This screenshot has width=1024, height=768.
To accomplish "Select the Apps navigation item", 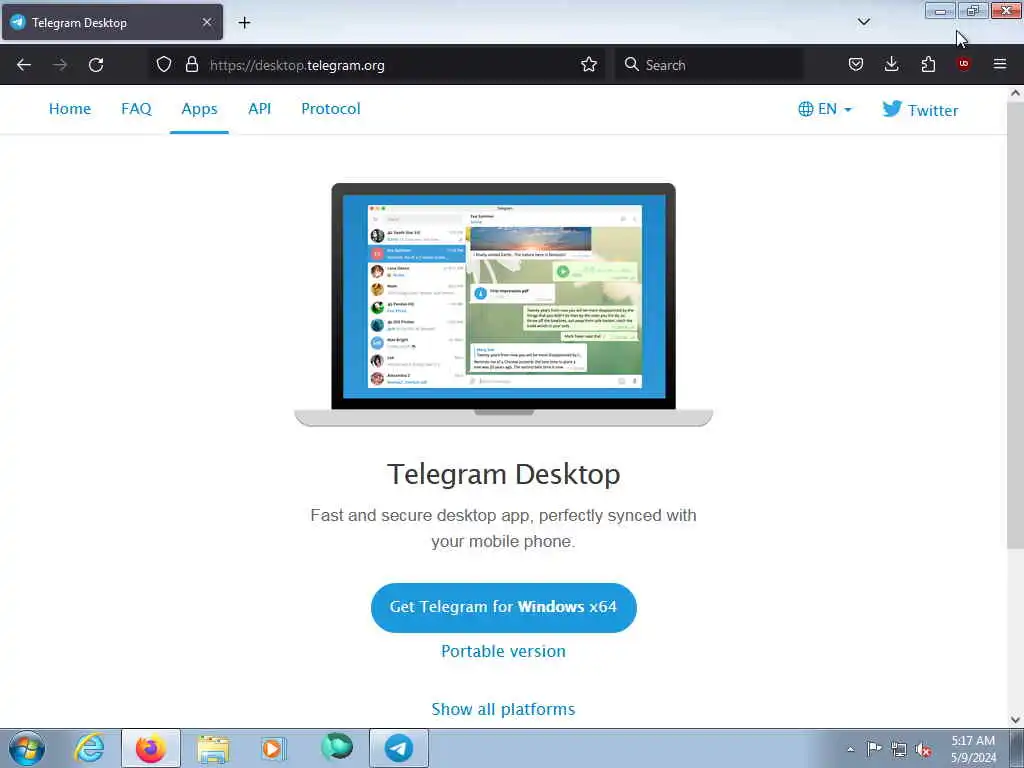I will (199, 109).
